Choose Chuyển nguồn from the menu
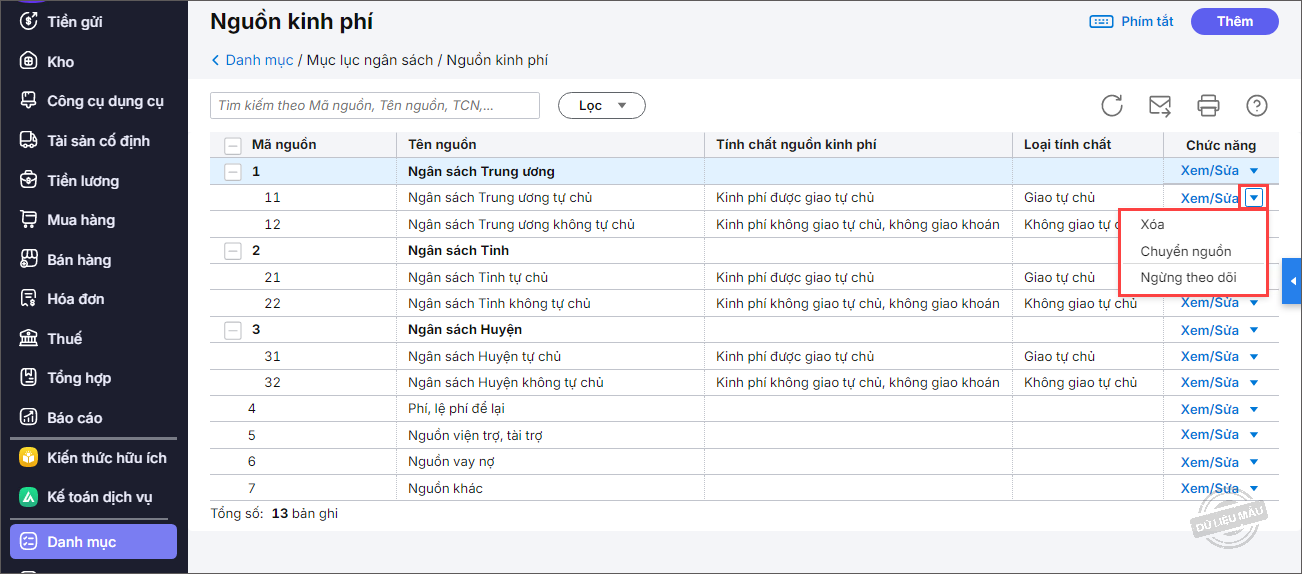This screenshot has height=574, width=1302. point(1185,252)
